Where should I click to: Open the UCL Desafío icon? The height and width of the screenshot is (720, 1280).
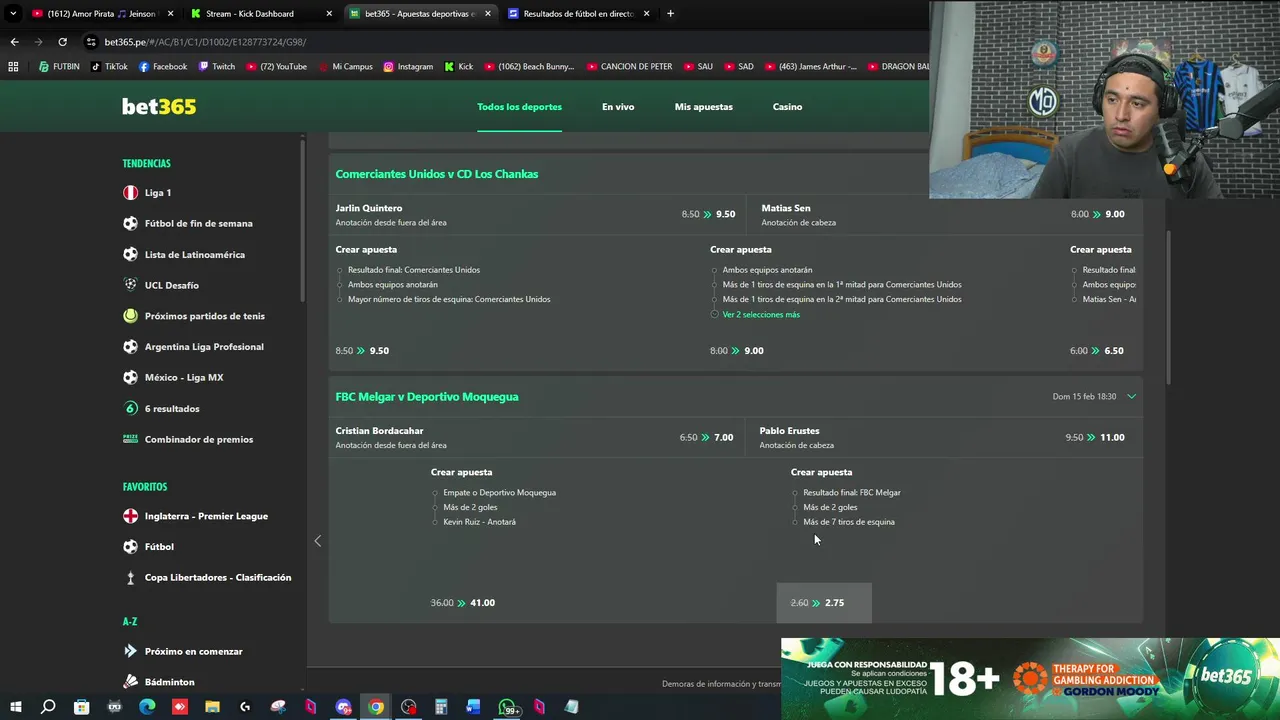coord(130,285)
